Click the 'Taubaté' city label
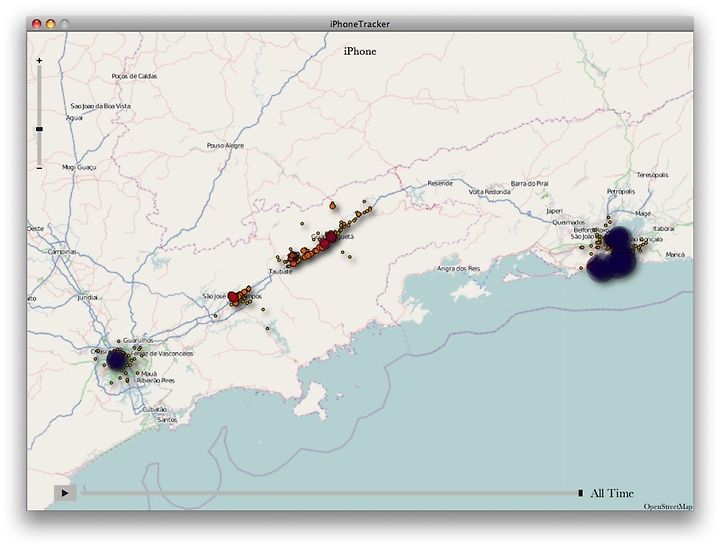 [281, 271]
